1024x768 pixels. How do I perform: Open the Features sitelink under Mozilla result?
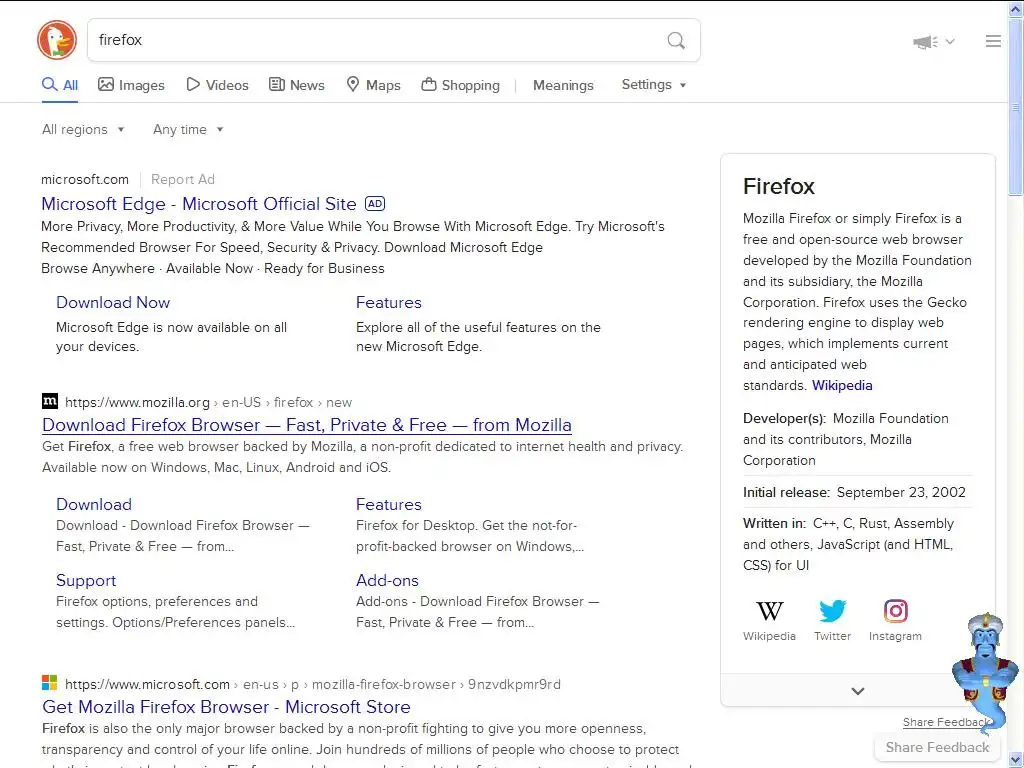[x=389, y=504]
